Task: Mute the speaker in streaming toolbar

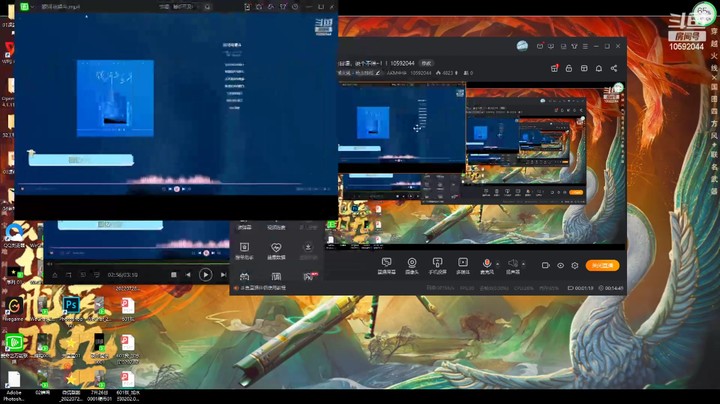Action: [x=512, y=263]
